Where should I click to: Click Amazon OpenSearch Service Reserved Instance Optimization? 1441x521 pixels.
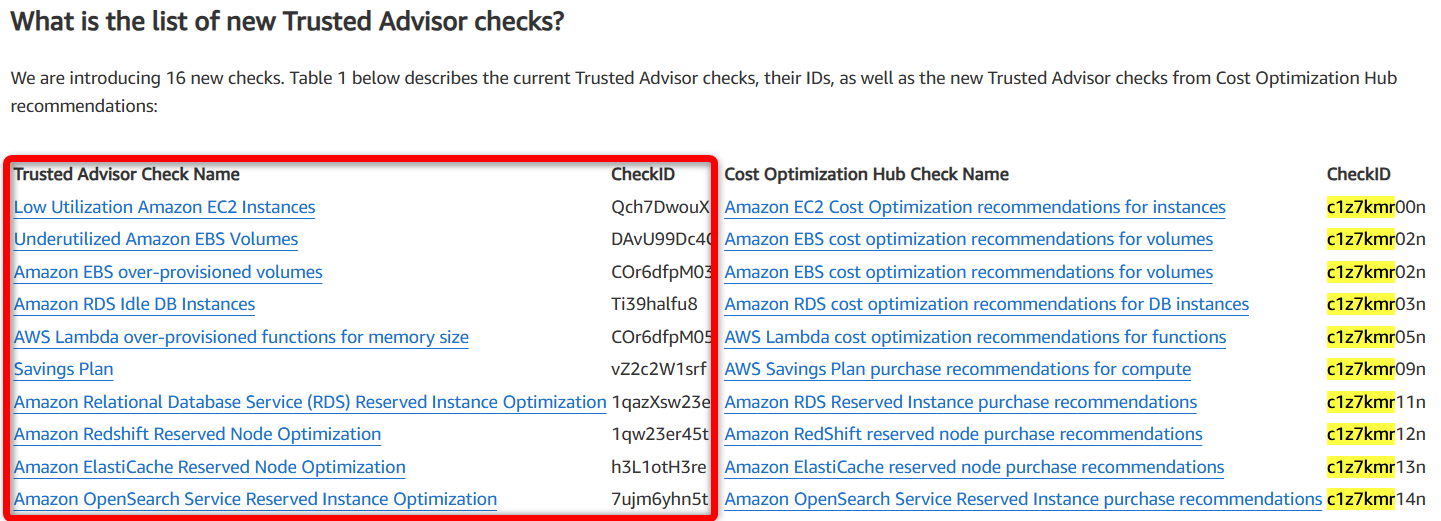click(255, 499)
